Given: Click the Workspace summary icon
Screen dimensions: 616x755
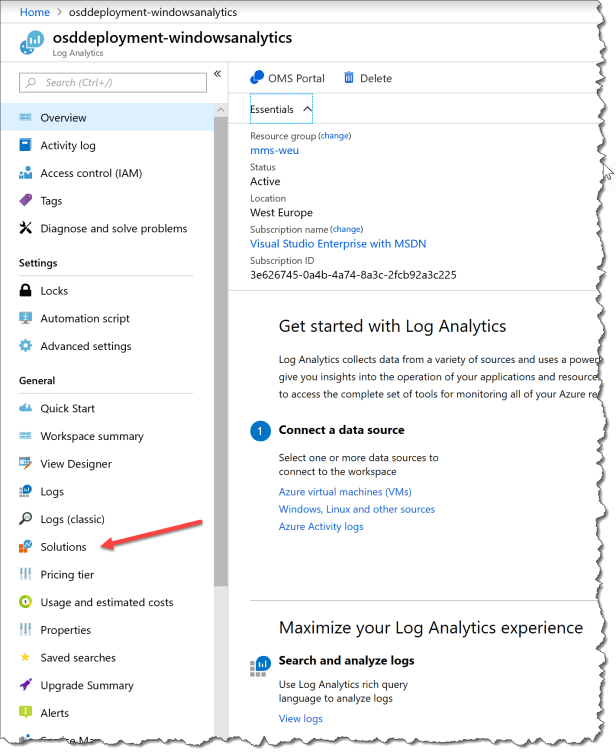Looking at the screenshot, I should coord(25,436).
